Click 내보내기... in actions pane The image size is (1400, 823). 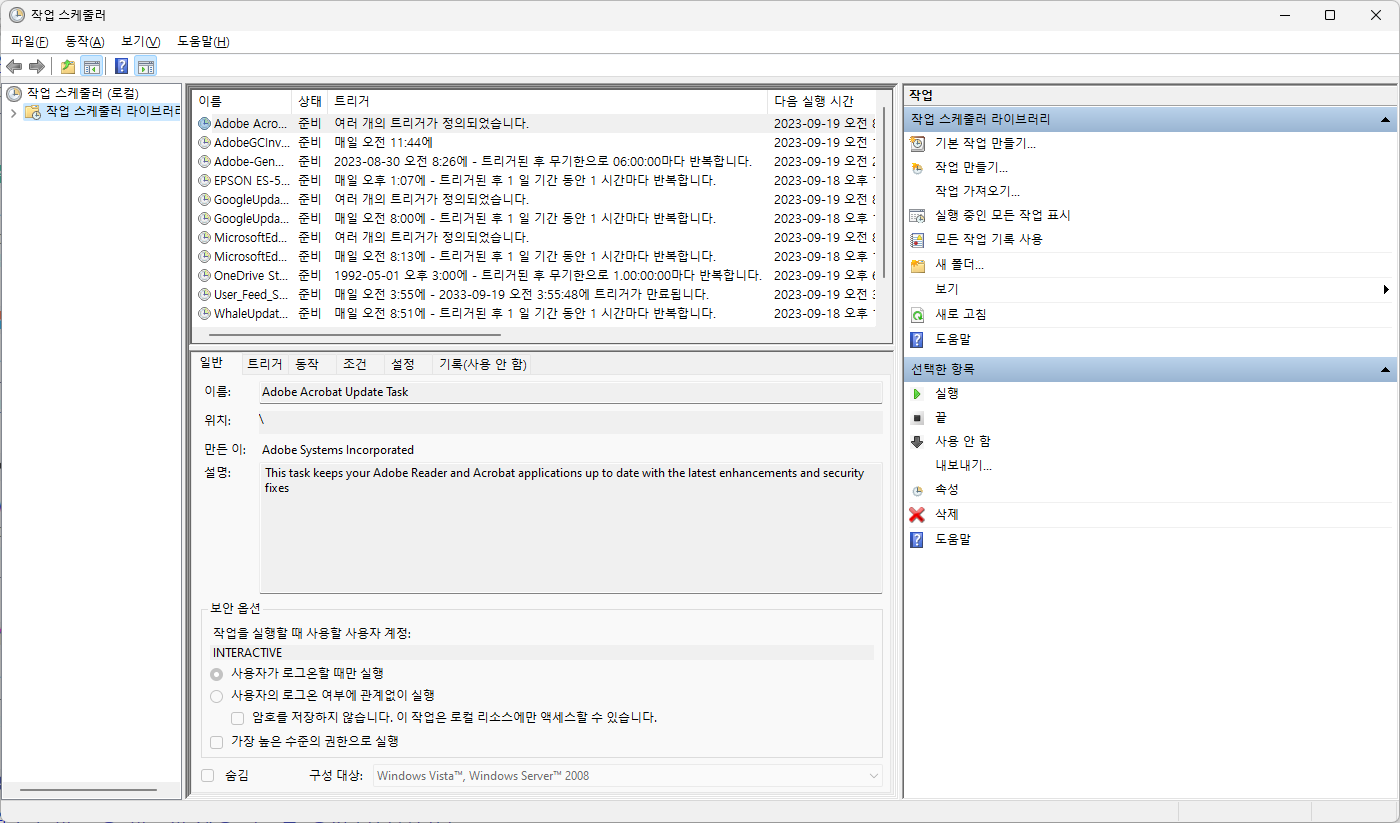coord(962,465)
